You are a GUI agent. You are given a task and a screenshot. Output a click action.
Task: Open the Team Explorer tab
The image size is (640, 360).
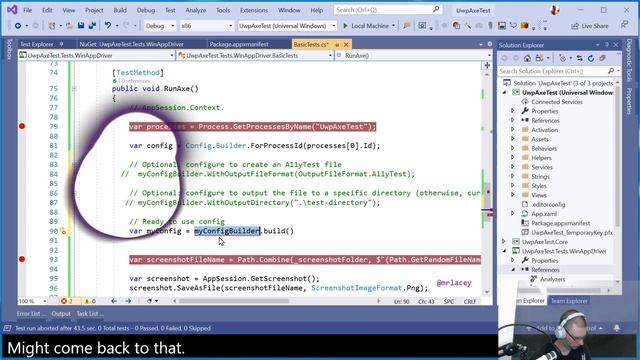(569, 301)
